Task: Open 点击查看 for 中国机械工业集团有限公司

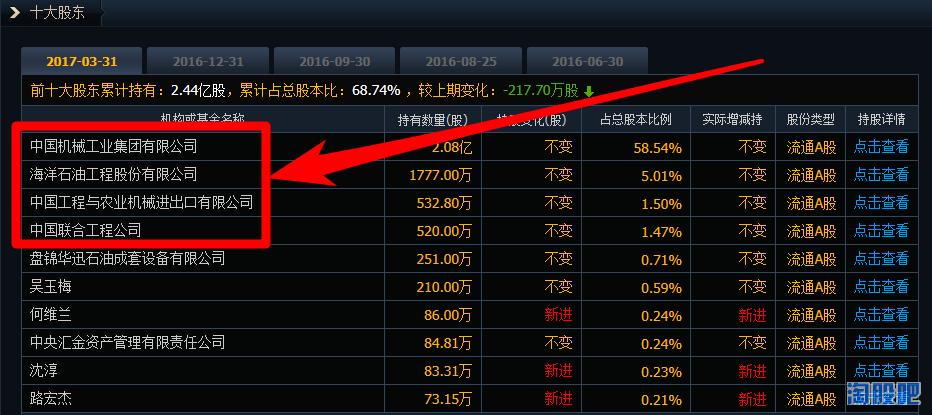Action: [x=881, y=146]
